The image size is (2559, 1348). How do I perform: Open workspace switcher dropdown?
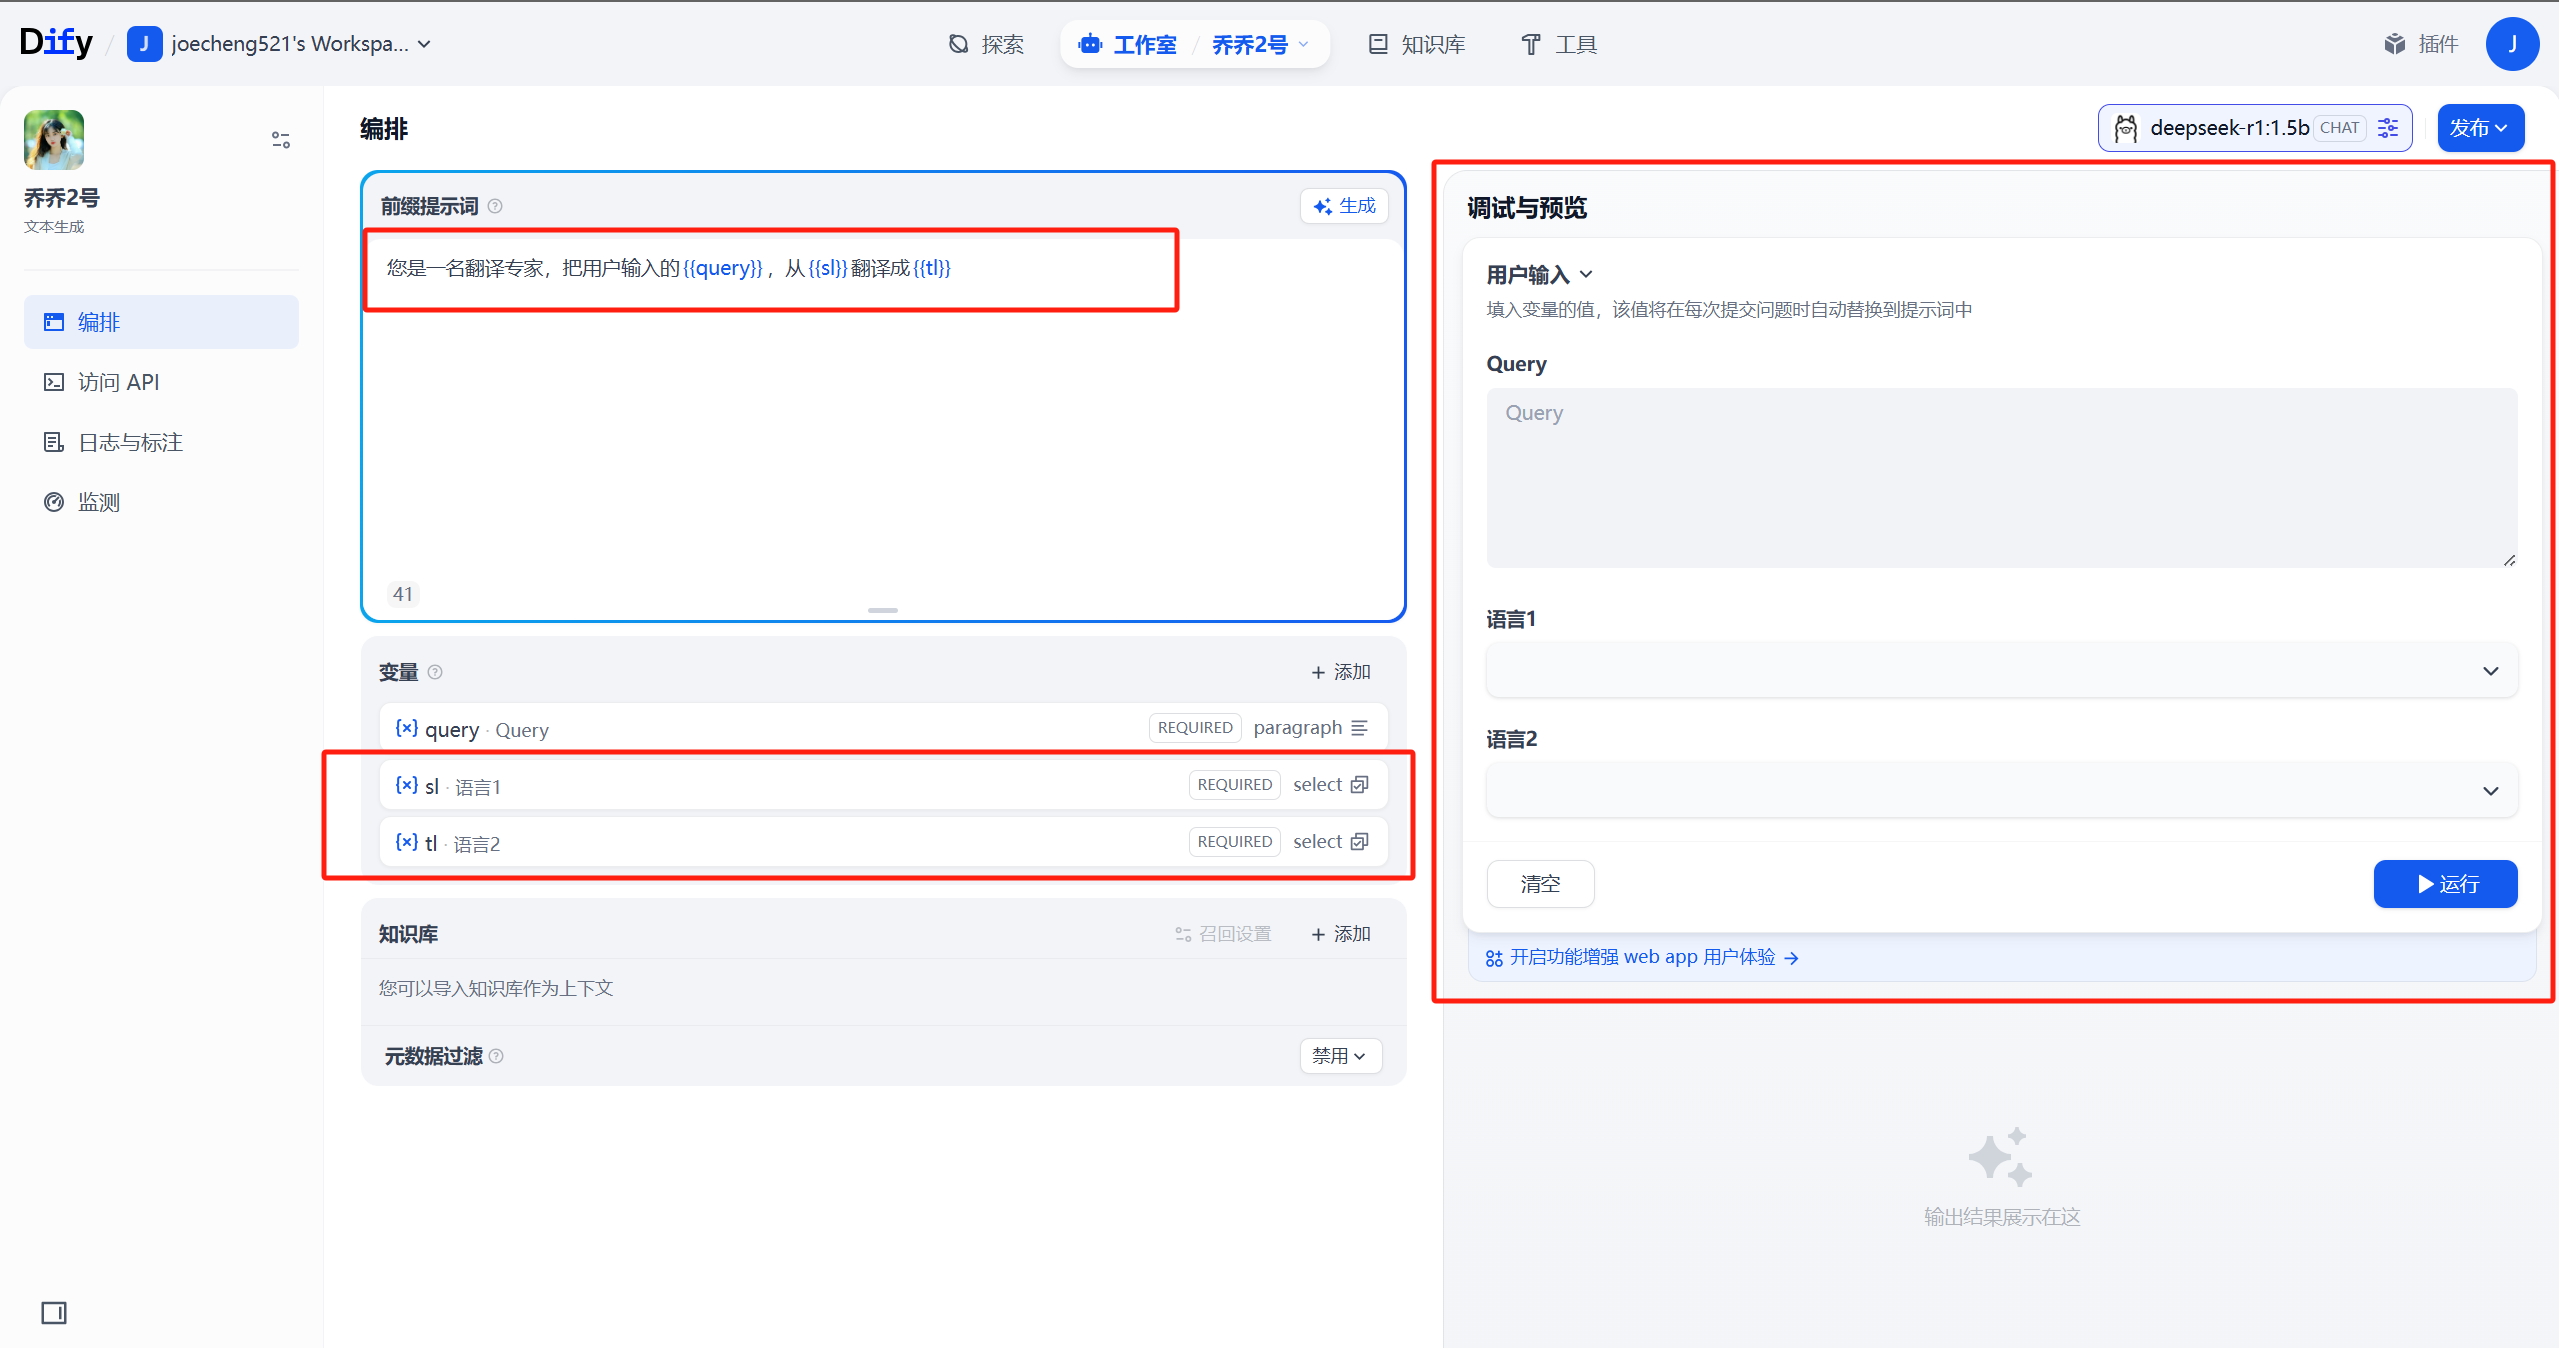tap(424, 44)
